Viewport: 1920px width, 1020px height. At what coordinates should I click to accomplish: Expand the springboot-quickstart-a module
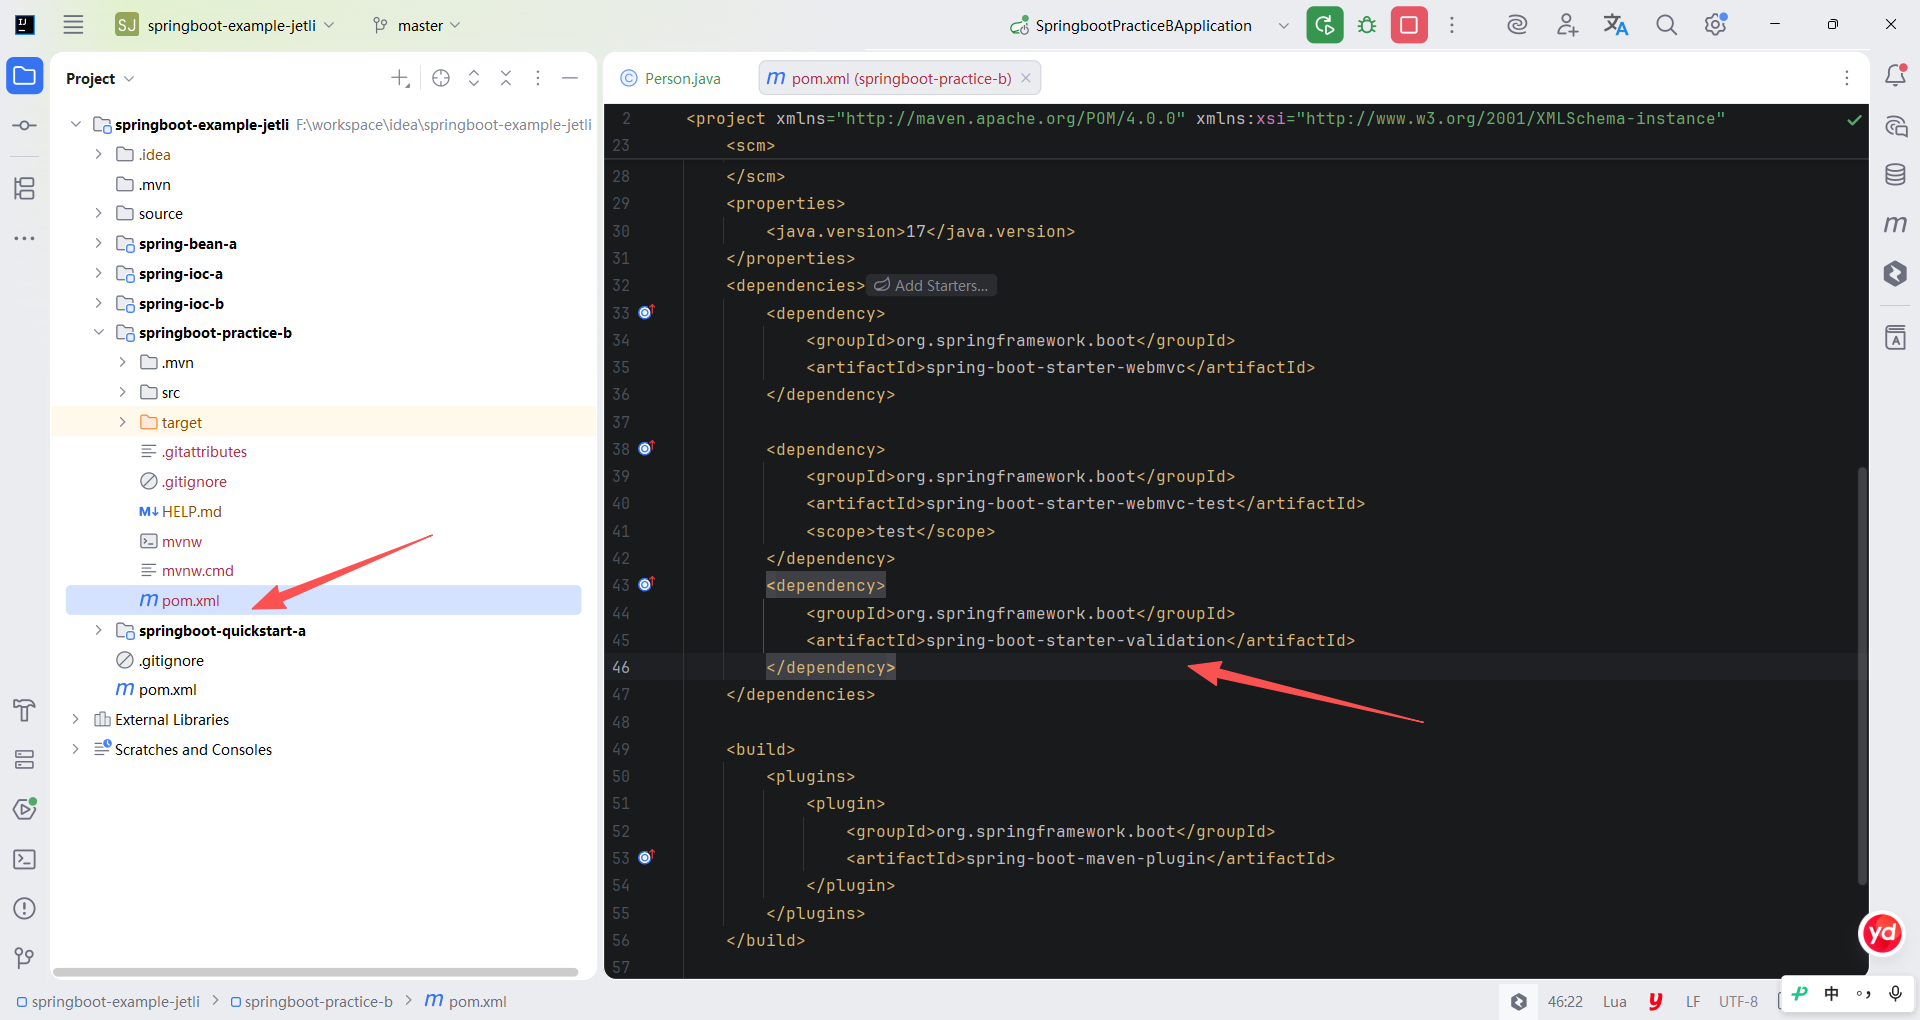[x=98, y=630]
